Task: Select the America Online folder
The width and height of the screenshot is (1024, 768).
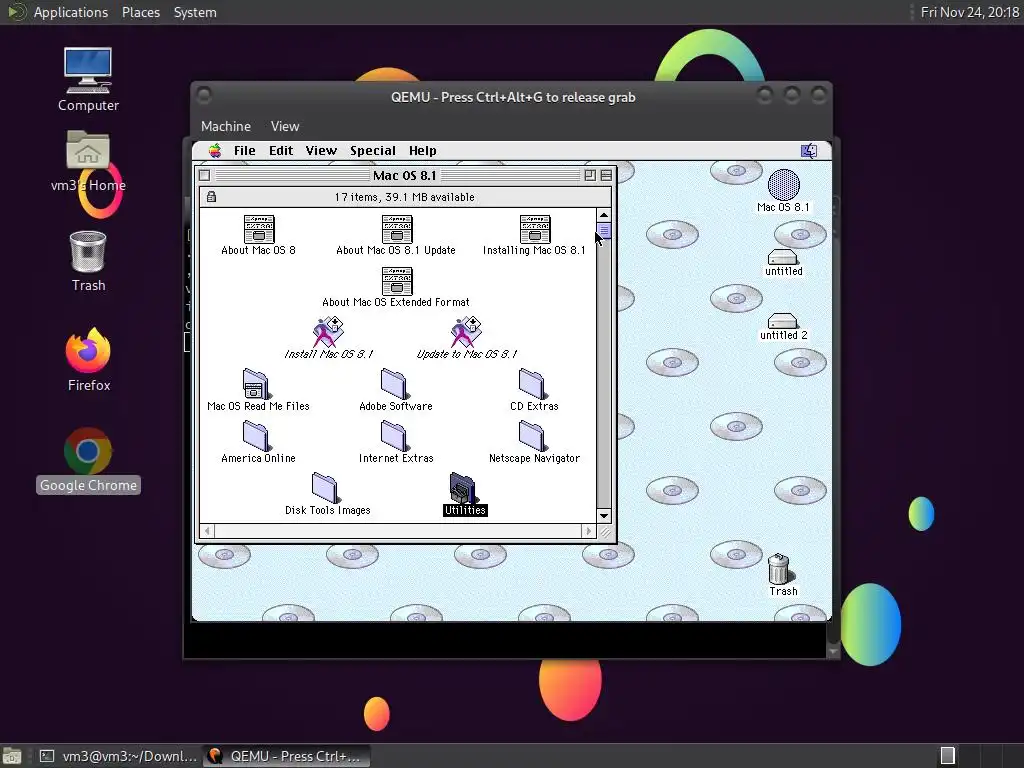Action: tap(255, 436)
